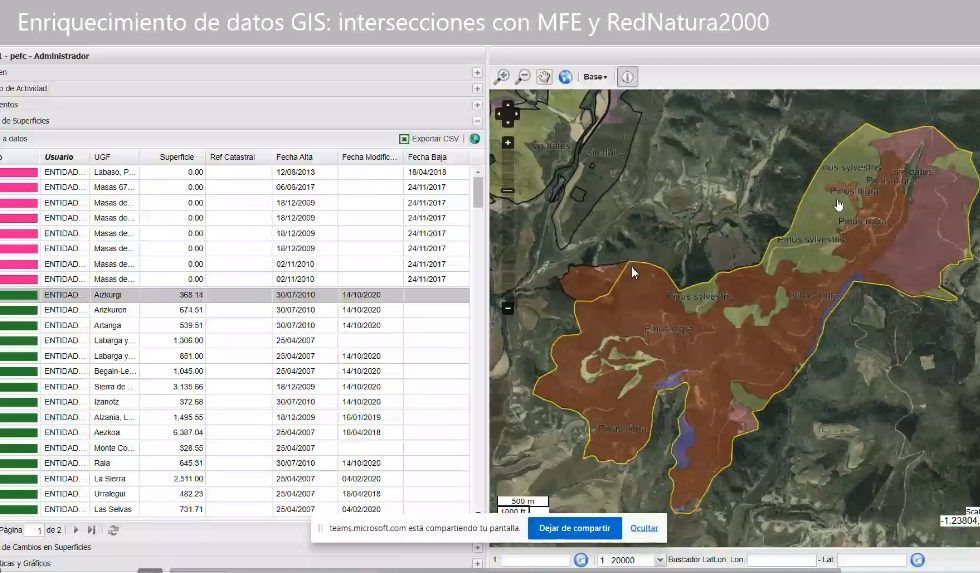
Task: Click the Lon coordinate input field
Action: (781, 560)
